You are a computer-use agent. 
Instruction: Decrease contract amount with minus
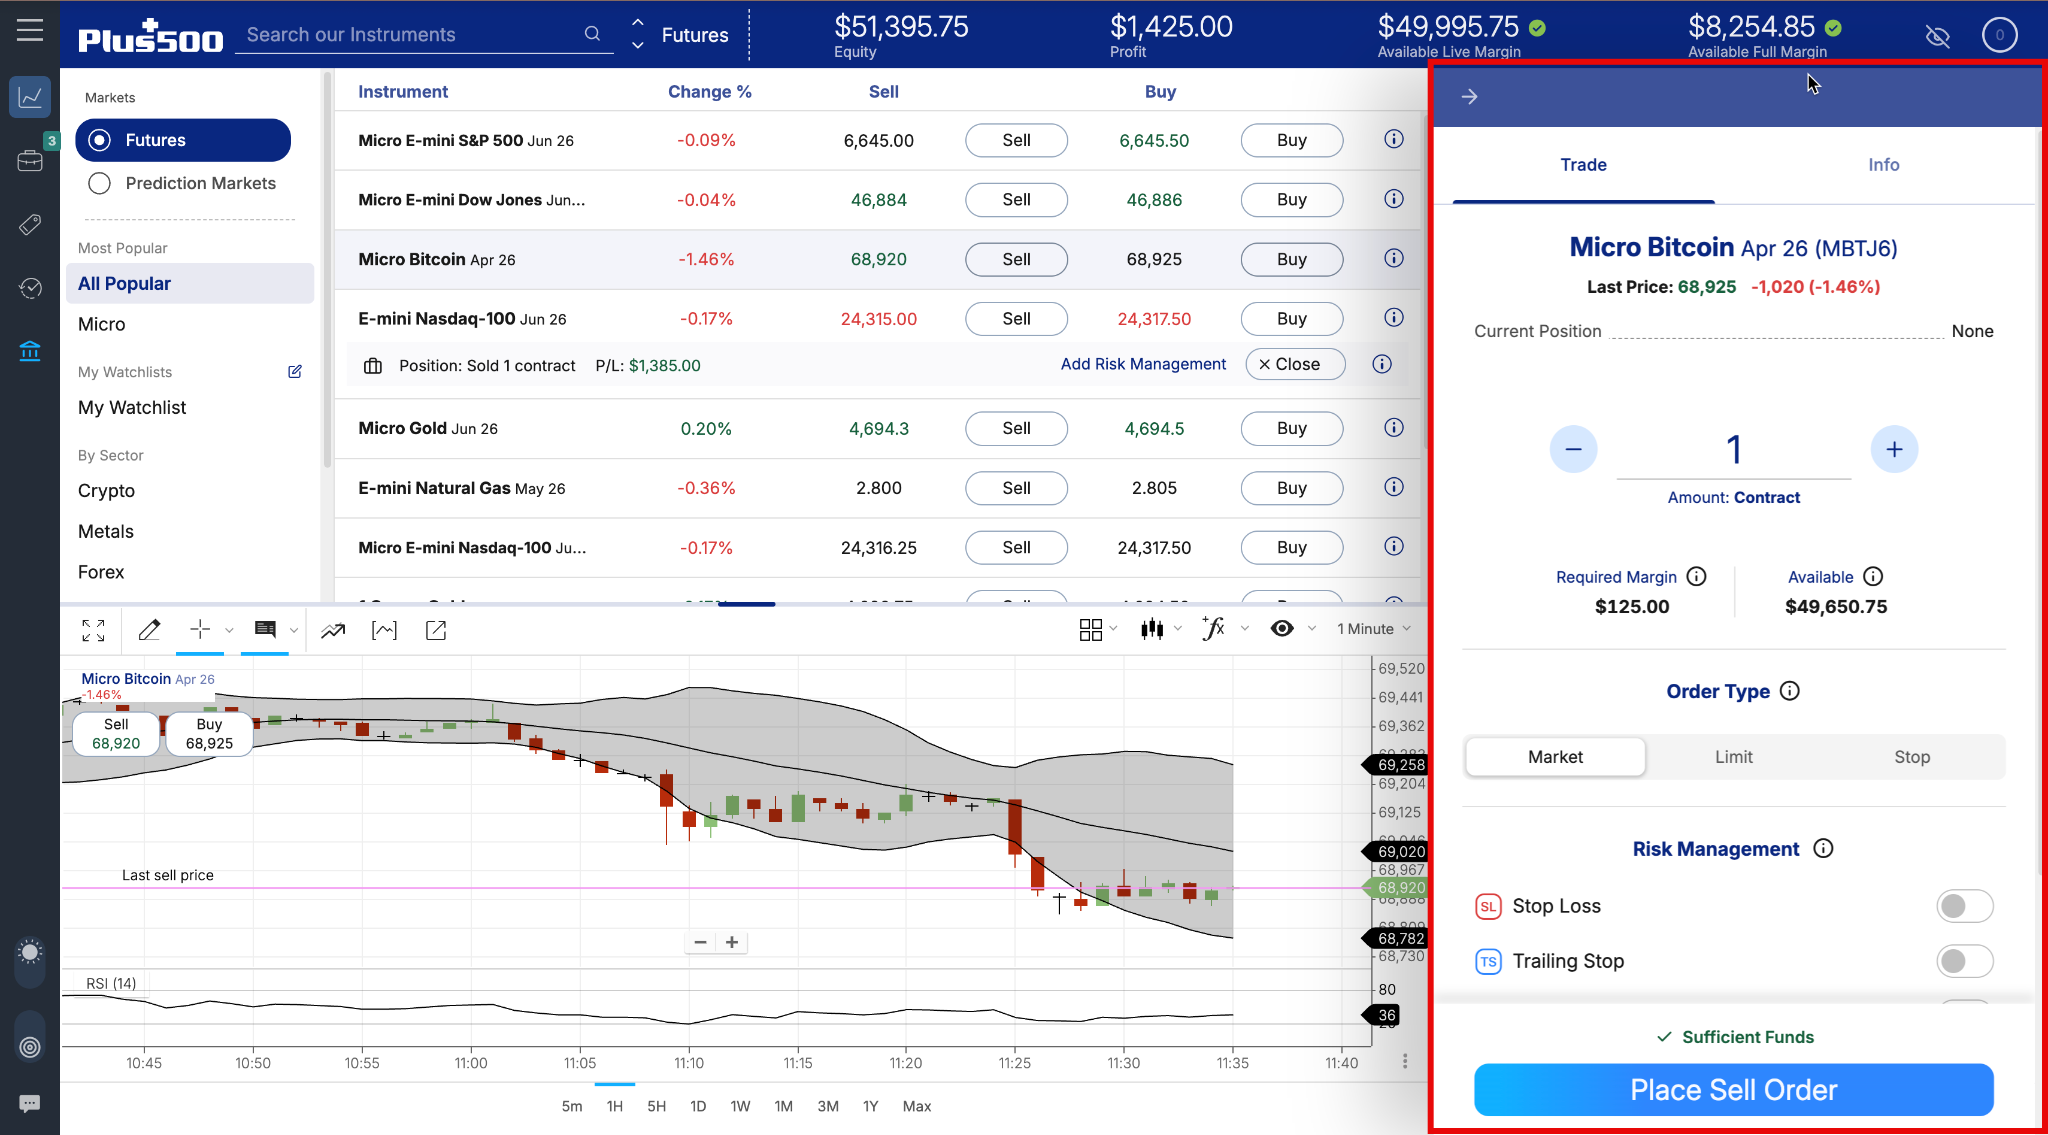pyautogui.click(x=1573, y=449)
